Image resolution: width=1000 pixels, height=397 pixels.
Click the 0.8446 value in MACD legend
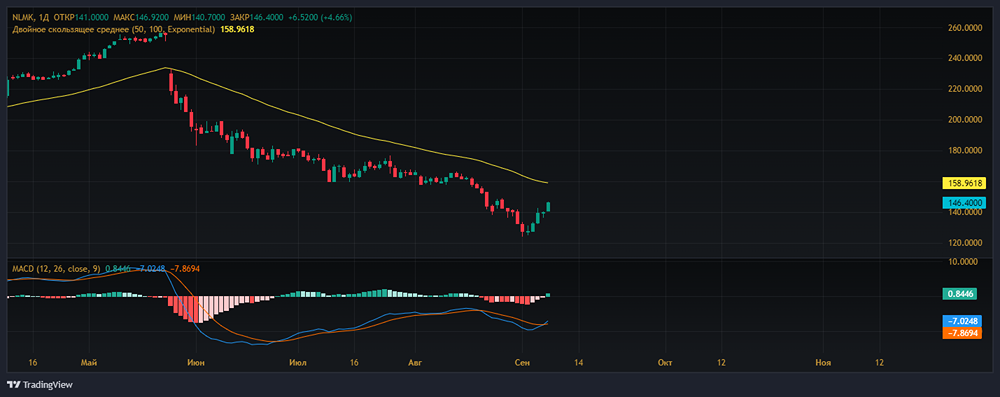pos(117,269)
